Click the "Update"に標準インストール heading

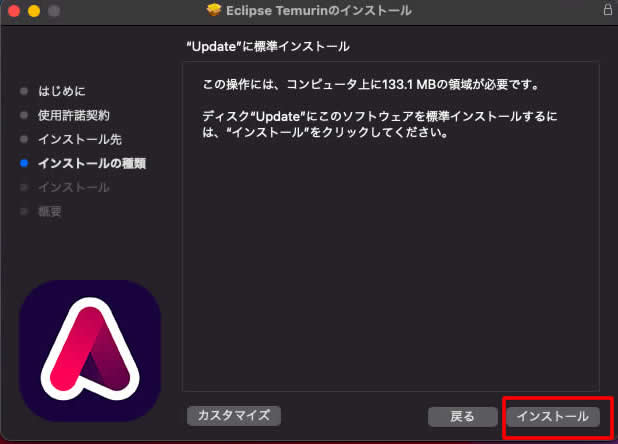click(x=268, y=46)
